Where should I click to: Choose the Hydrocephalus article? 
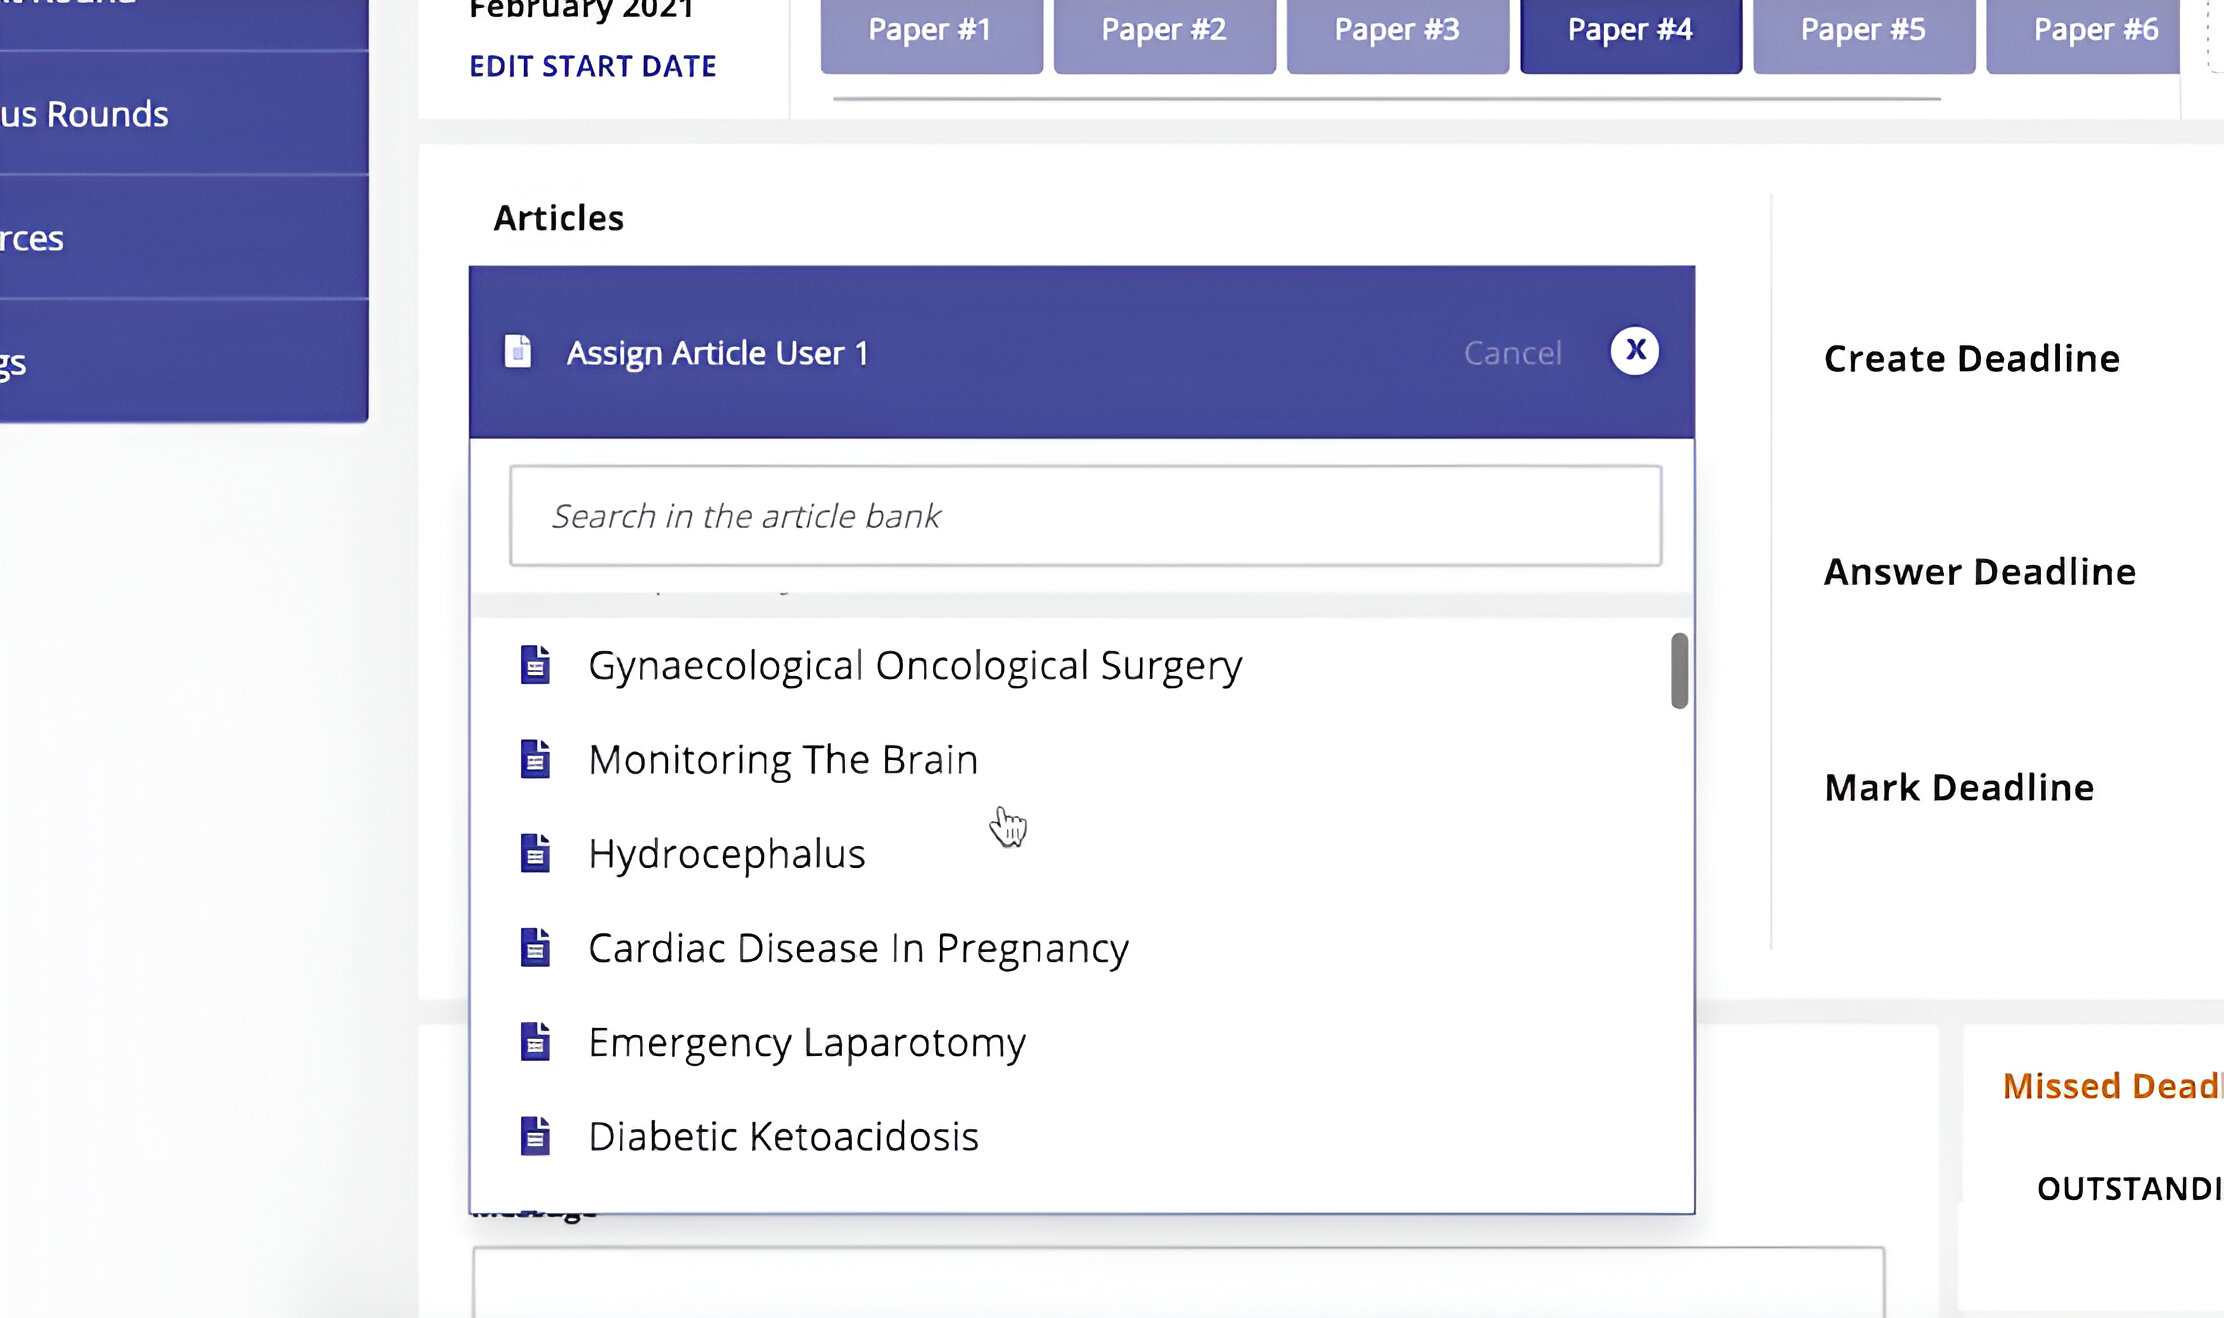[x=727, y=854]
